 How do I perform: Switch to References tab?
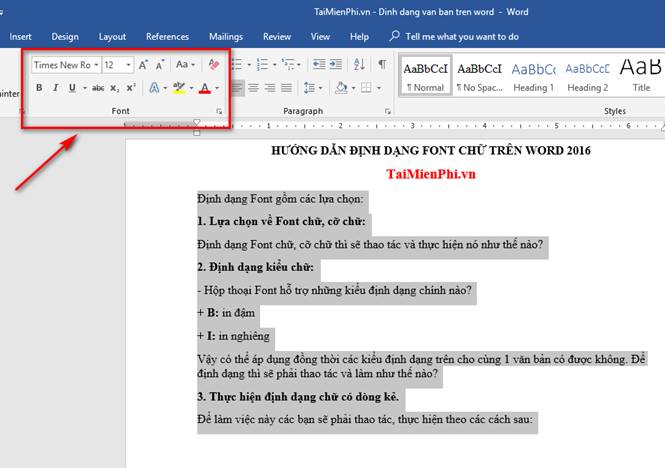[168, 37]
